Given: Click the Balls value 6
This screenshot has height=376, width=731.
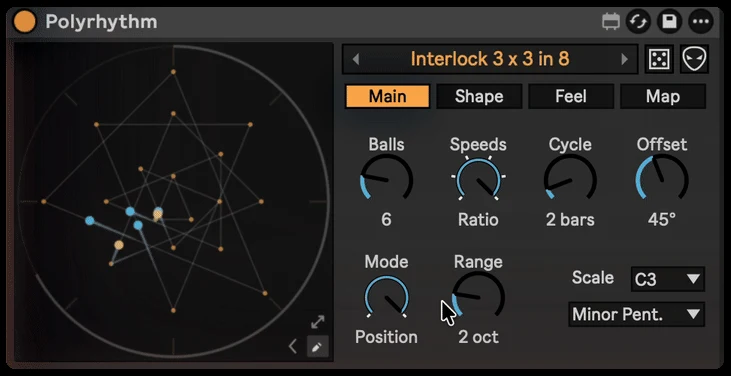Looking at the screenshot, I should click(386, 219).
